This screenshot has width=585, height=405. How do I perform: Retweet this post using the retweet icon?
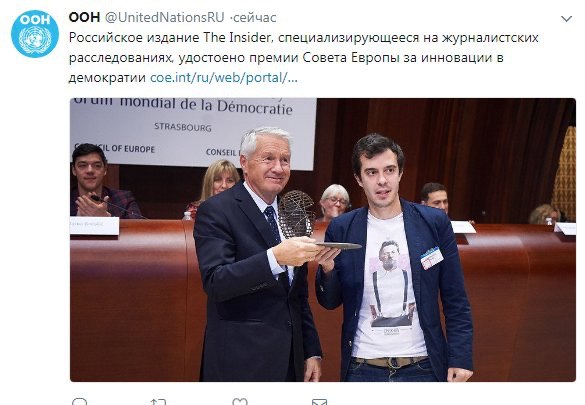coord(157,402)
